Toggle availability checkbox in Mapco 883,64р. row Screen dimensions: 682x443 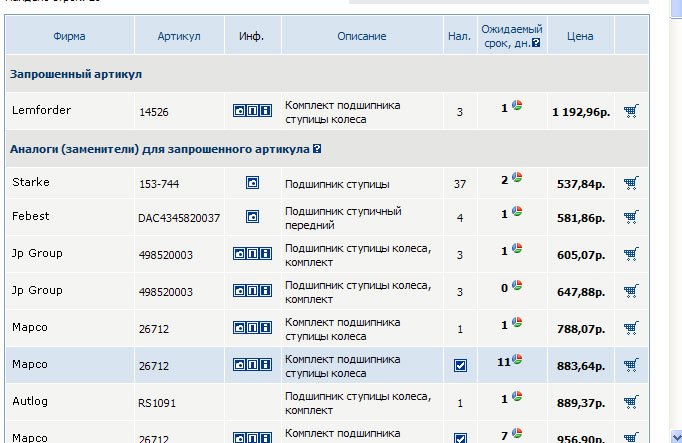(460, 366)
